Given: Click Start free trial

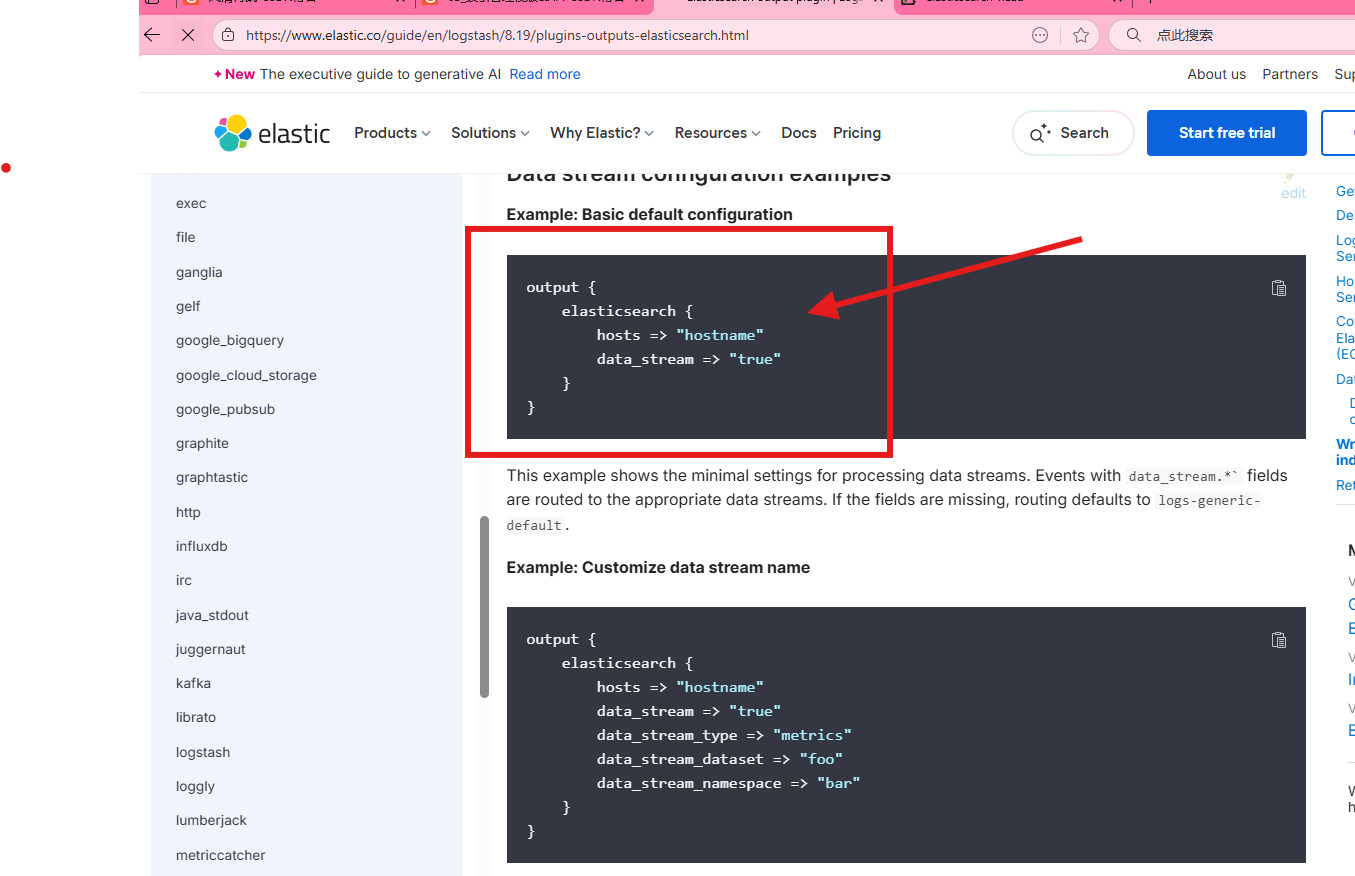Looking at the screenshot, I should [x=1227, y=133].
